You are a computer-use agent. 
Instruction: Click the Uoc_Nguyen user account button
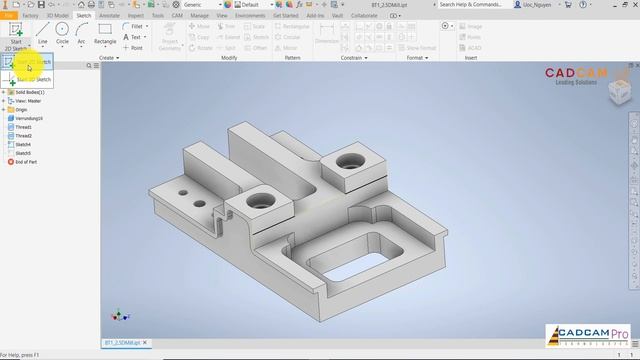point(533,4)
